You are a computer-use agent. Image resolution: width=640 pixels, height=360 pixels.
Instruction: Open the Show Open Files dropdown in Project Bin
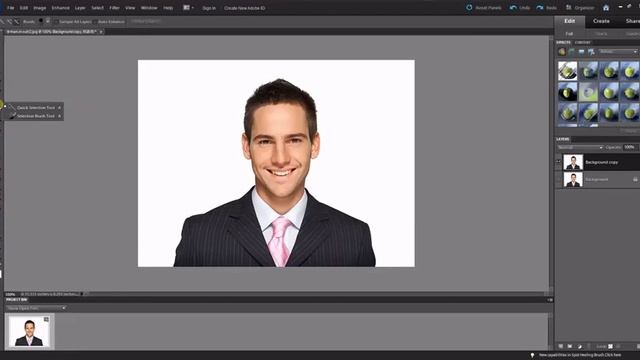tap(36, 308)
